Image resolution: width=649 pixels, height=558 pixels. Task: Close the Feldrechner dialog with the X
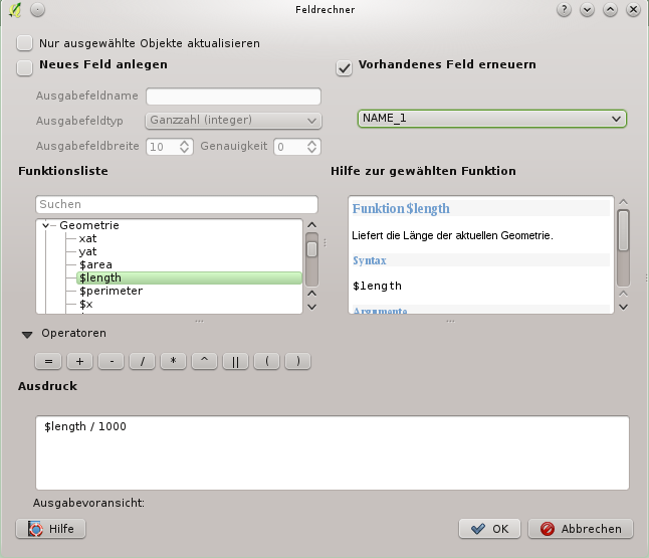633,10
